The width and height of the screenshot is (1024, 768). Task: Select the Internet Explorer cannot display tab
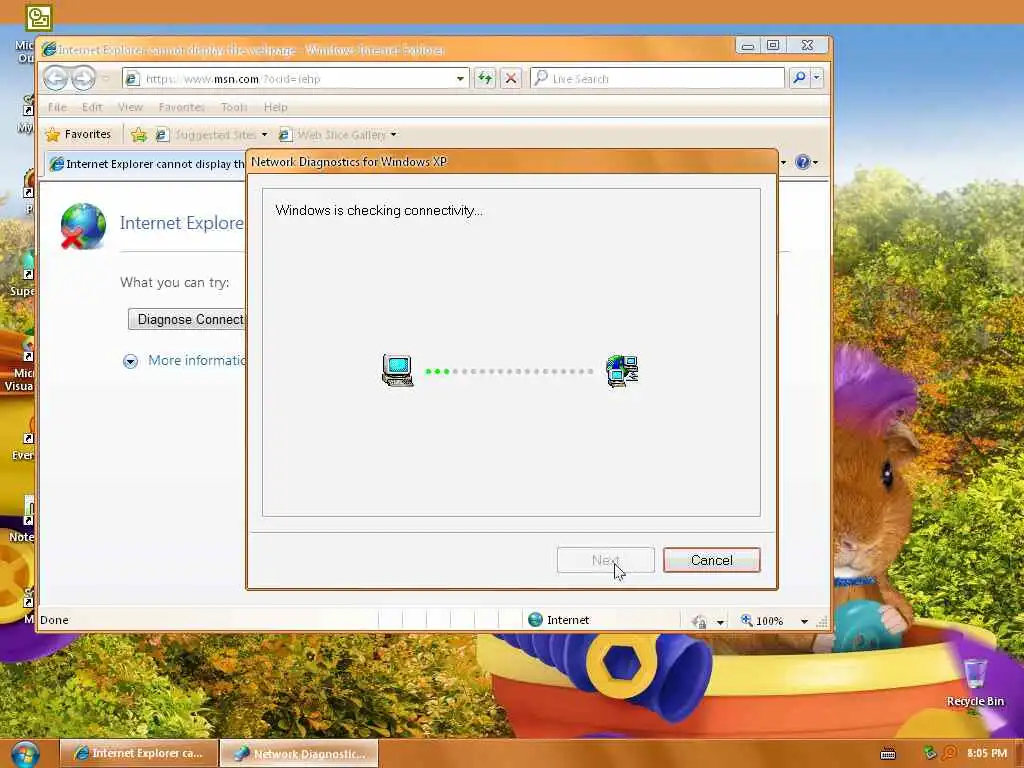click(147, 164)
